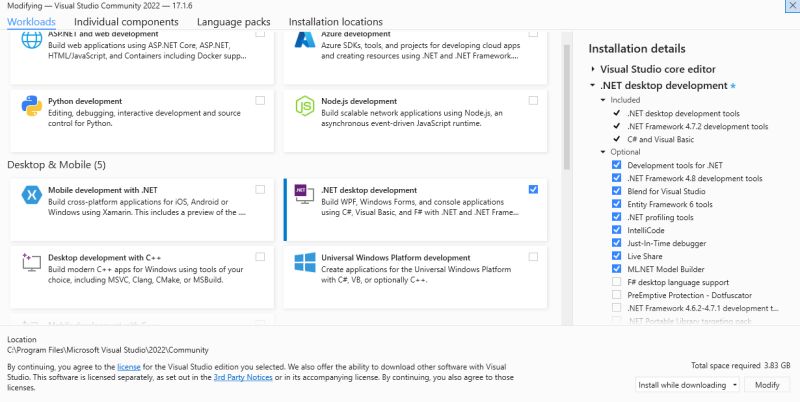Uncheck Development tools for .NET option

(616, 165)
